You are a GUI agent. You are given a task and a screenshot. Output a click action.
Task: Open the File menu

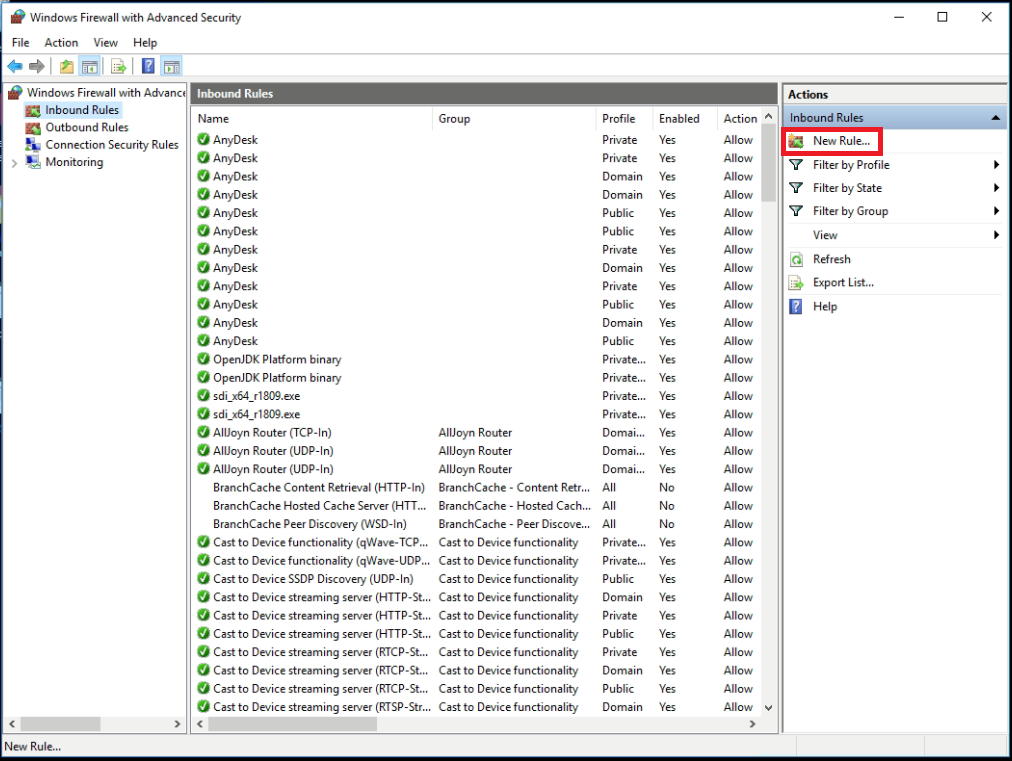pyautogui.click(x=21, y=43)
